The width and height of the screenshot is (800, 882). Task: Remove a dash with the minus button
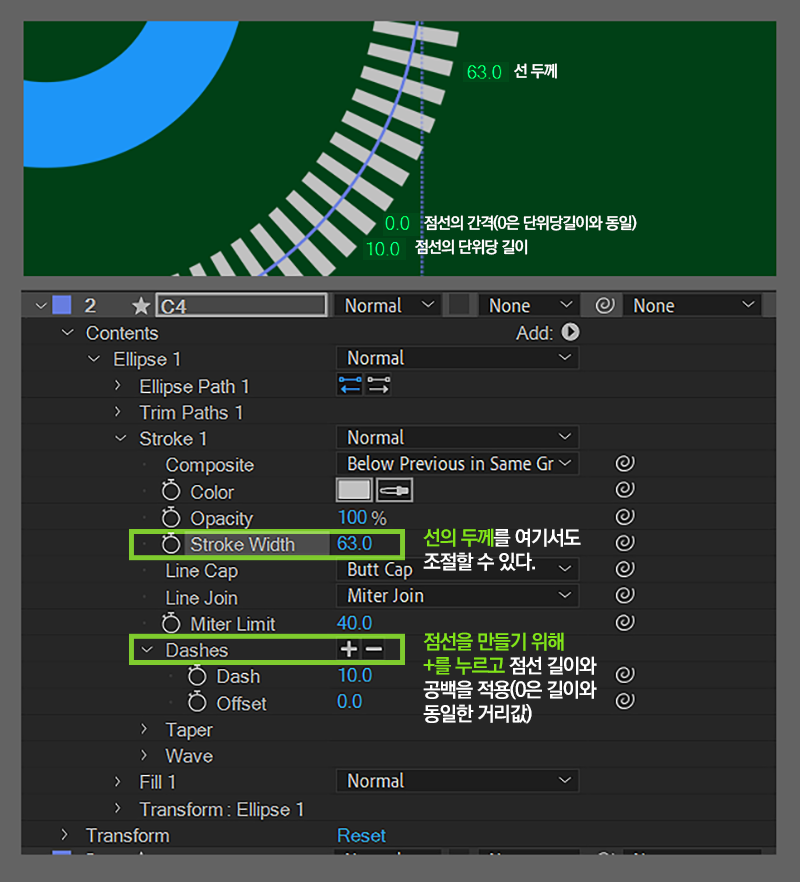(x=374, y=649)
